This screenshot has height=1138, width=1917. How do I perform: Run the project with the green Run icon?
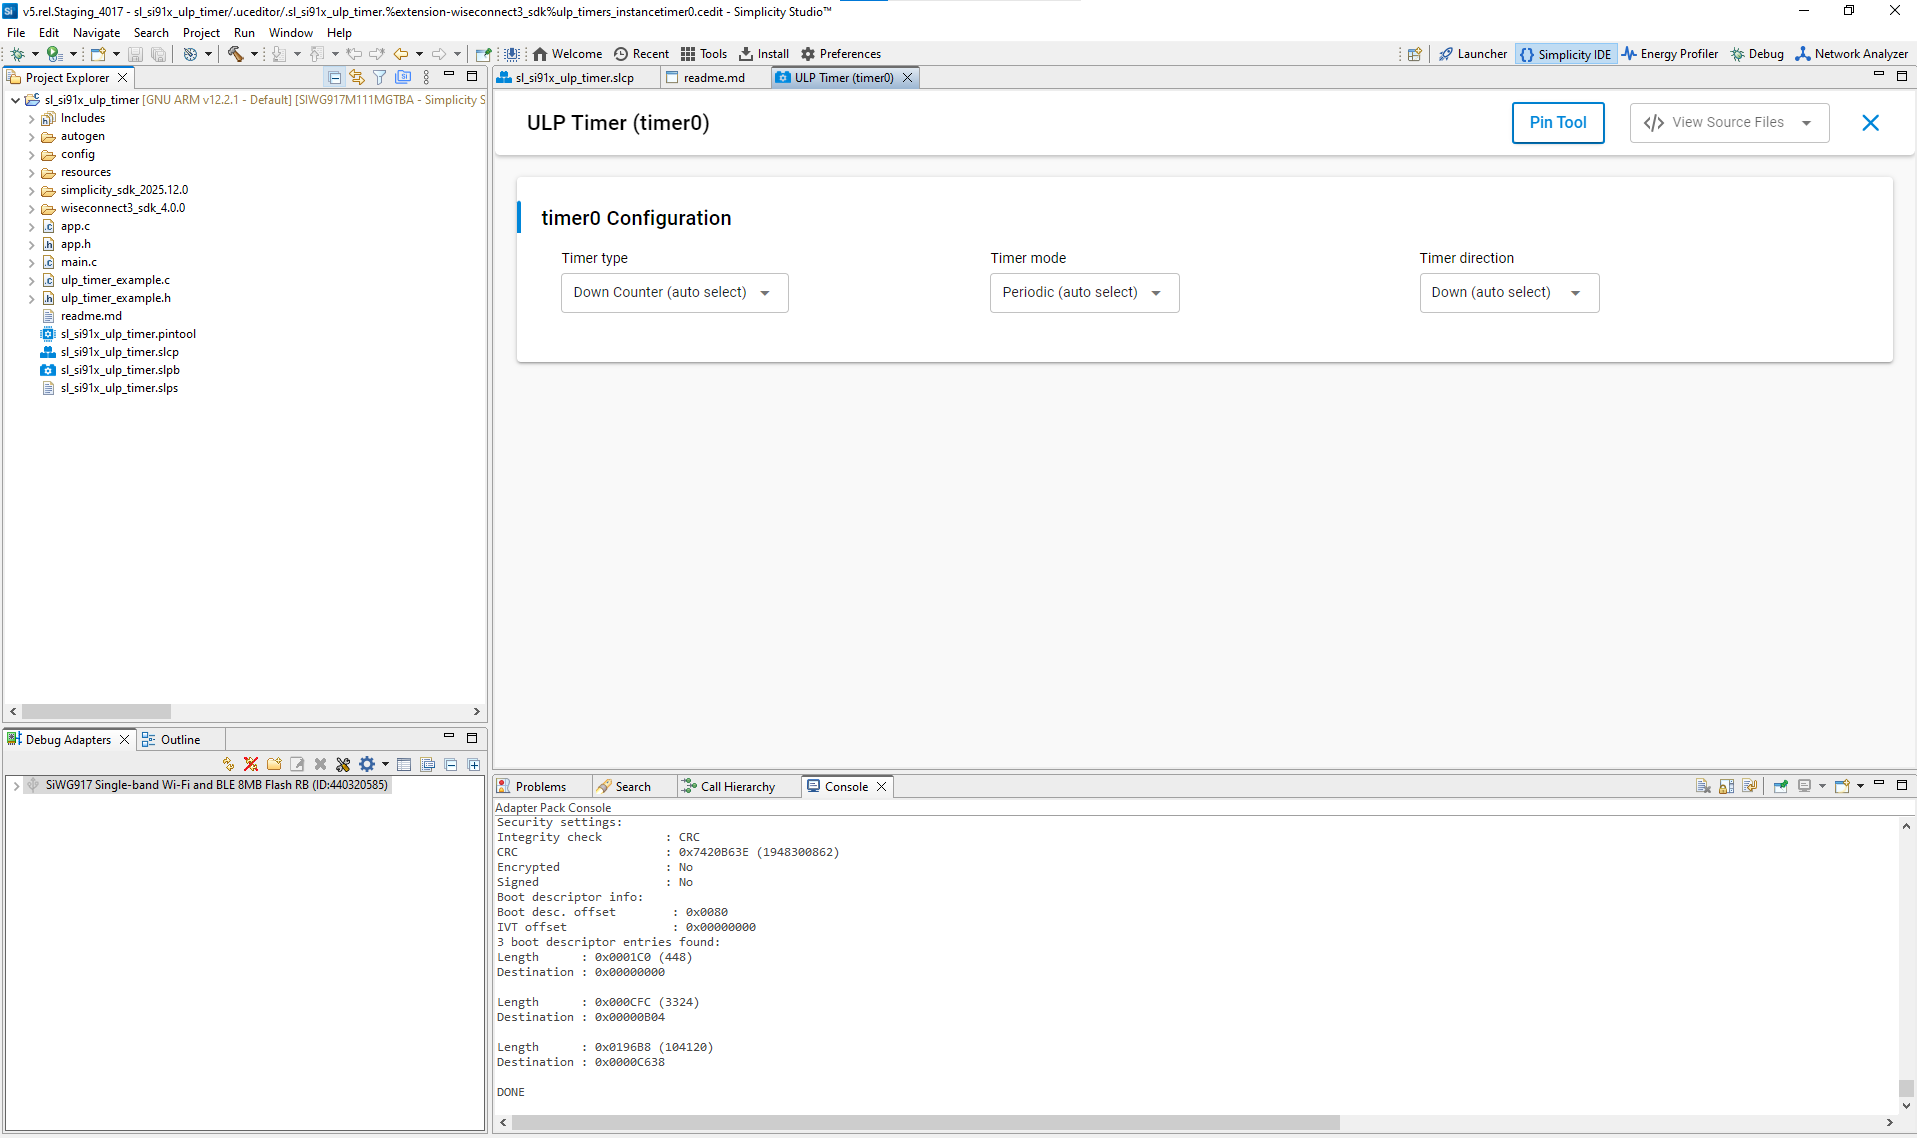click(x=53, y=53)
